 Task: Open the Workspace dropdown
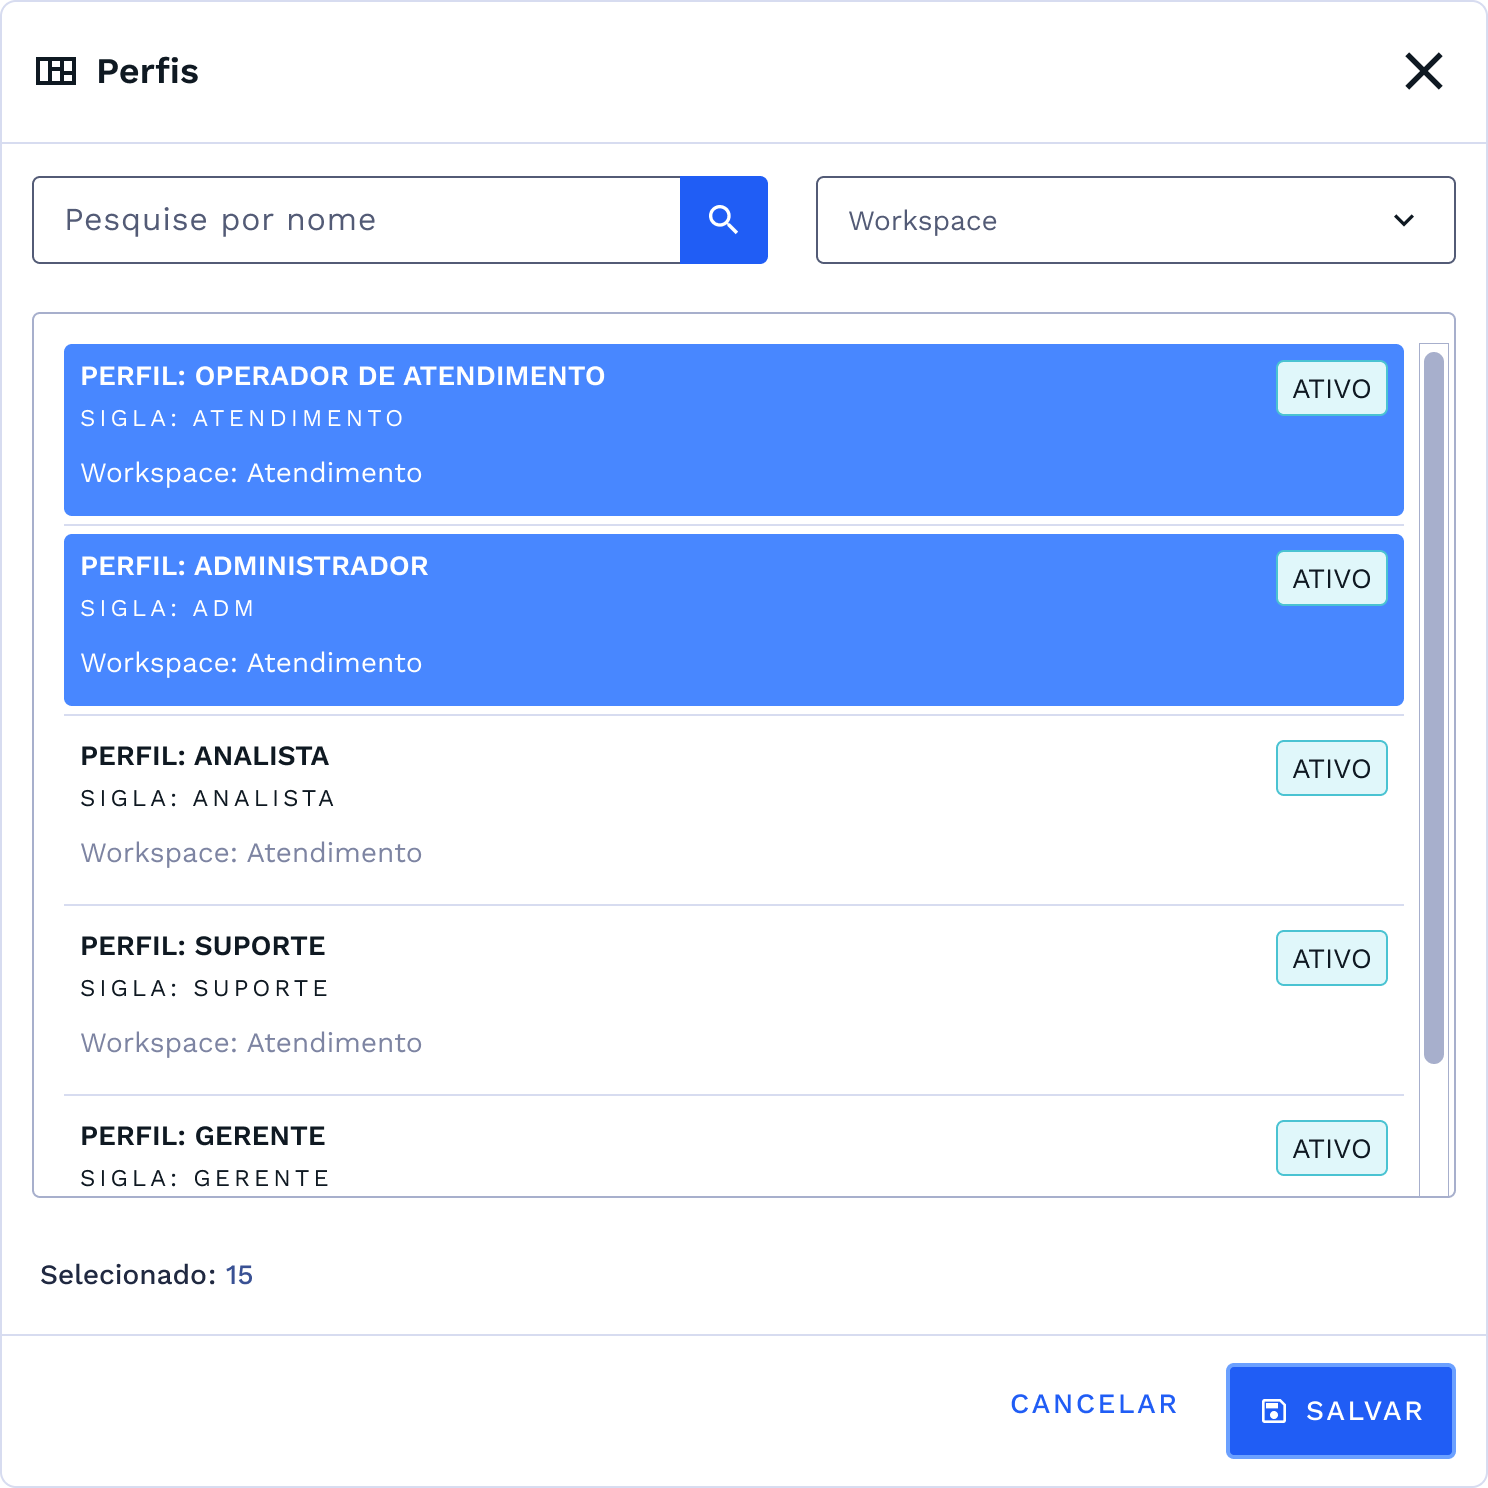pos(1135,220)
